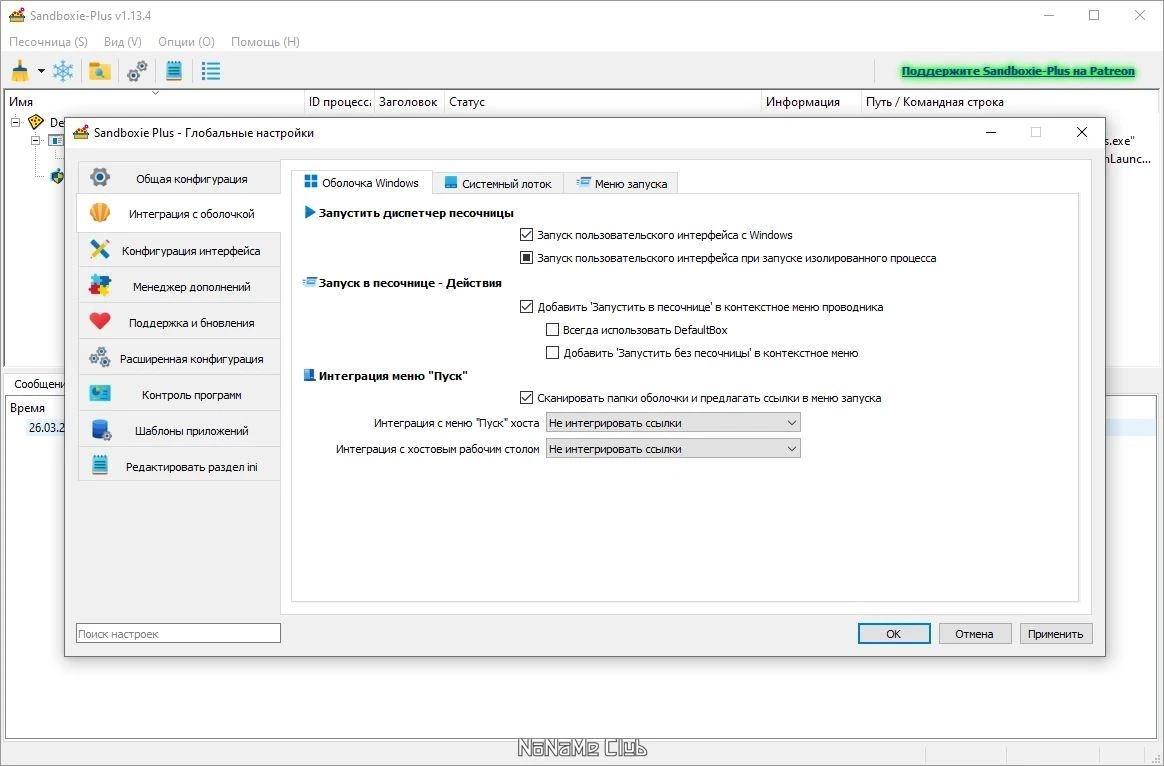This screenshot has height=766, width=1164.
Task: Click the puzzle icon of Менеджер дополнений
Action: (100, 285)
